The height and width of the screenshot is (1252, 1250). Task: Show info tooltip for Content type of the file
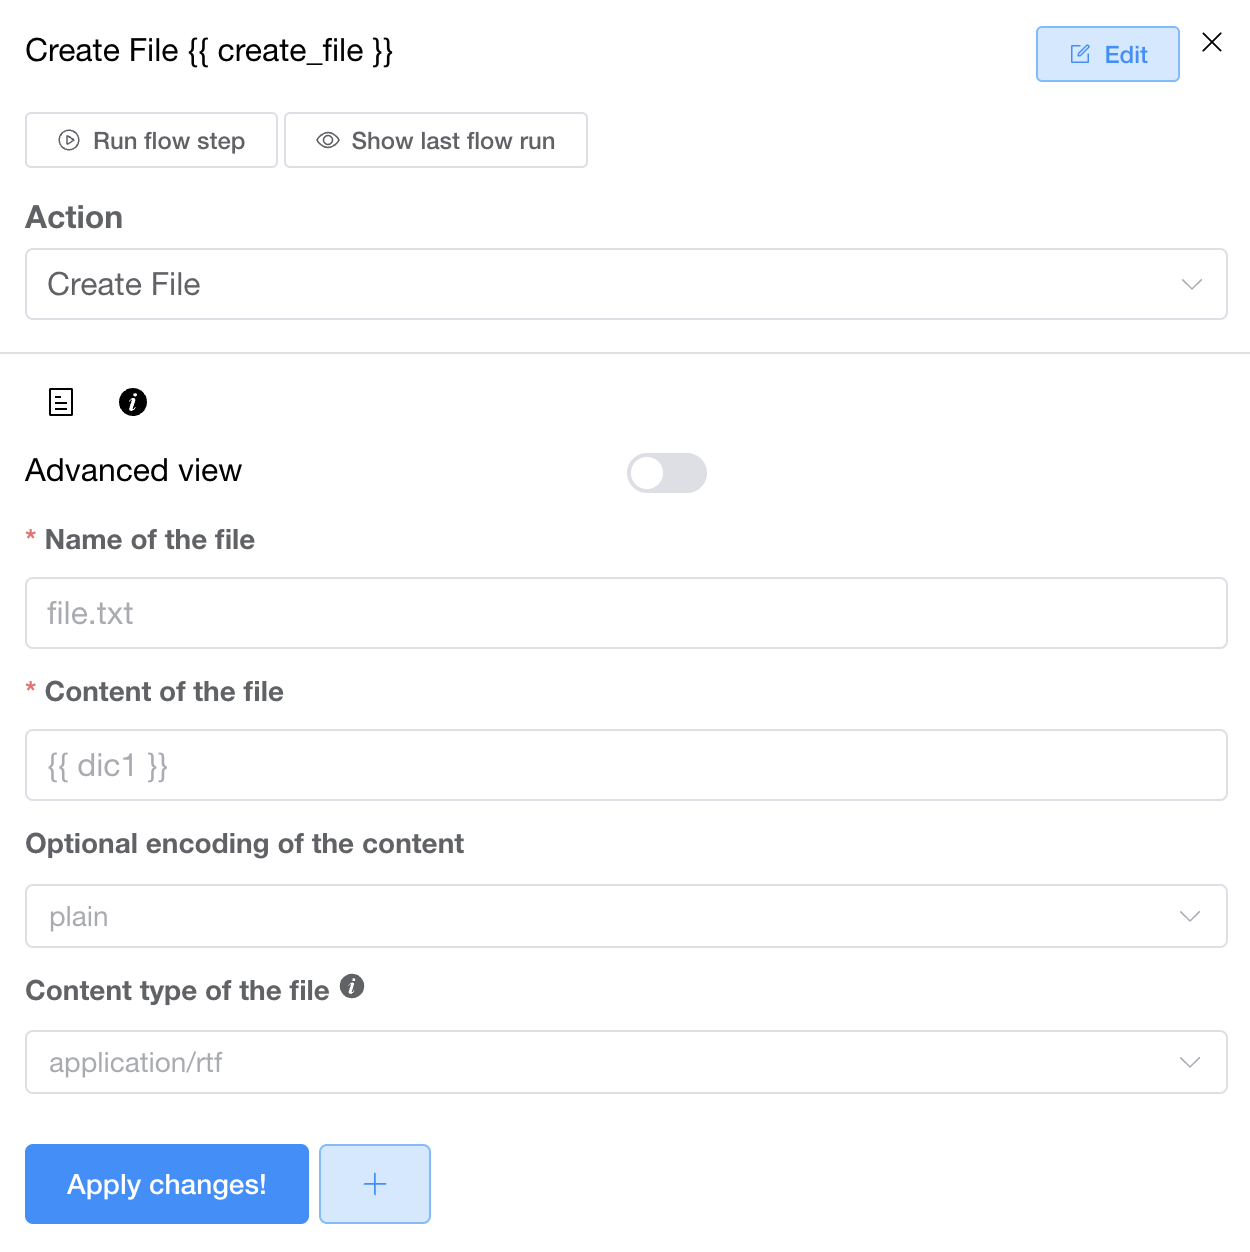pos(352,986)
